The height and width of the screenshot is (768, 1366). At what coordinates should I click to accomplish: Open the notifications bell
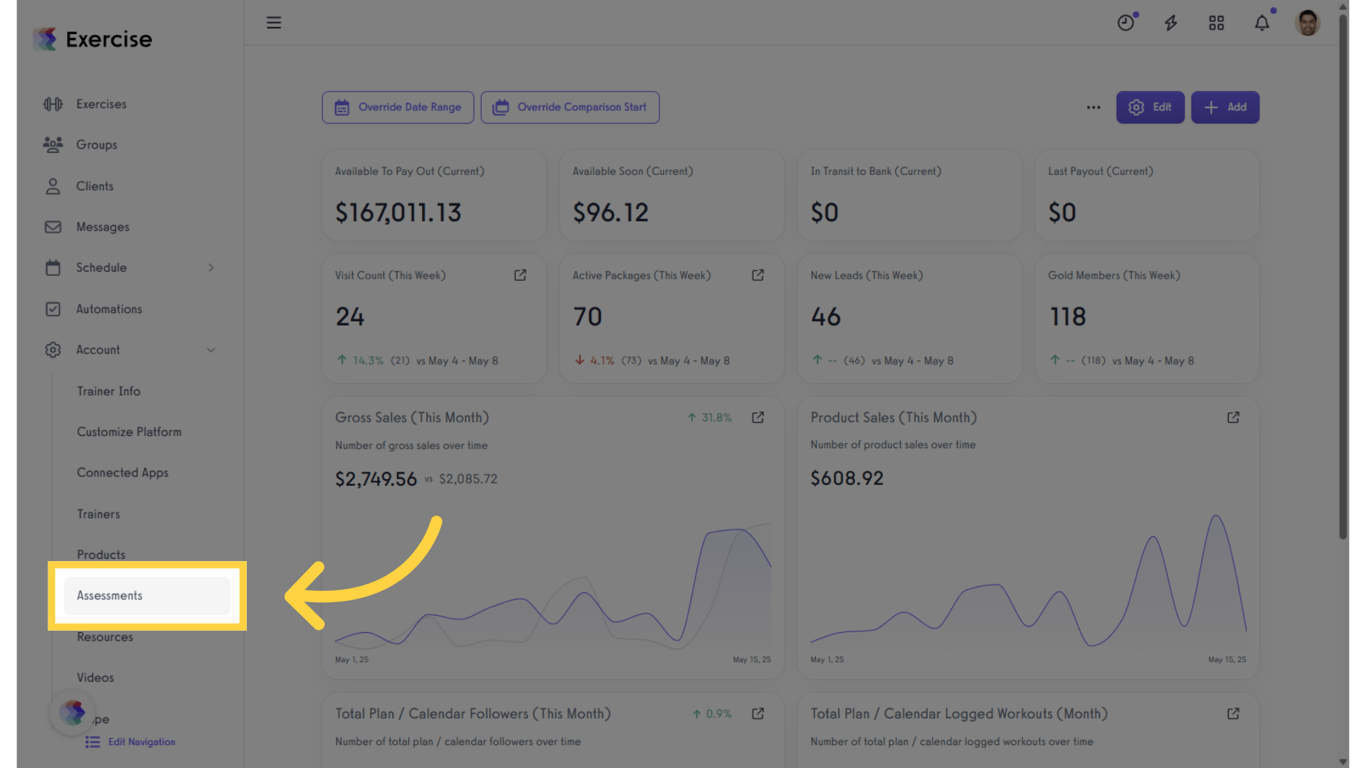1262,23
